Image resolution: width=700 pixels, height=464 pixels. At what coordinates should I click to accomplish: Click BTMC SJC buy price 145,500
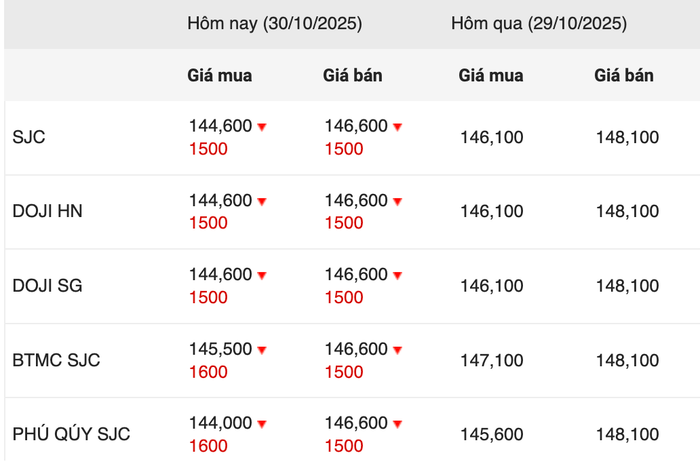tap(220, 349)
